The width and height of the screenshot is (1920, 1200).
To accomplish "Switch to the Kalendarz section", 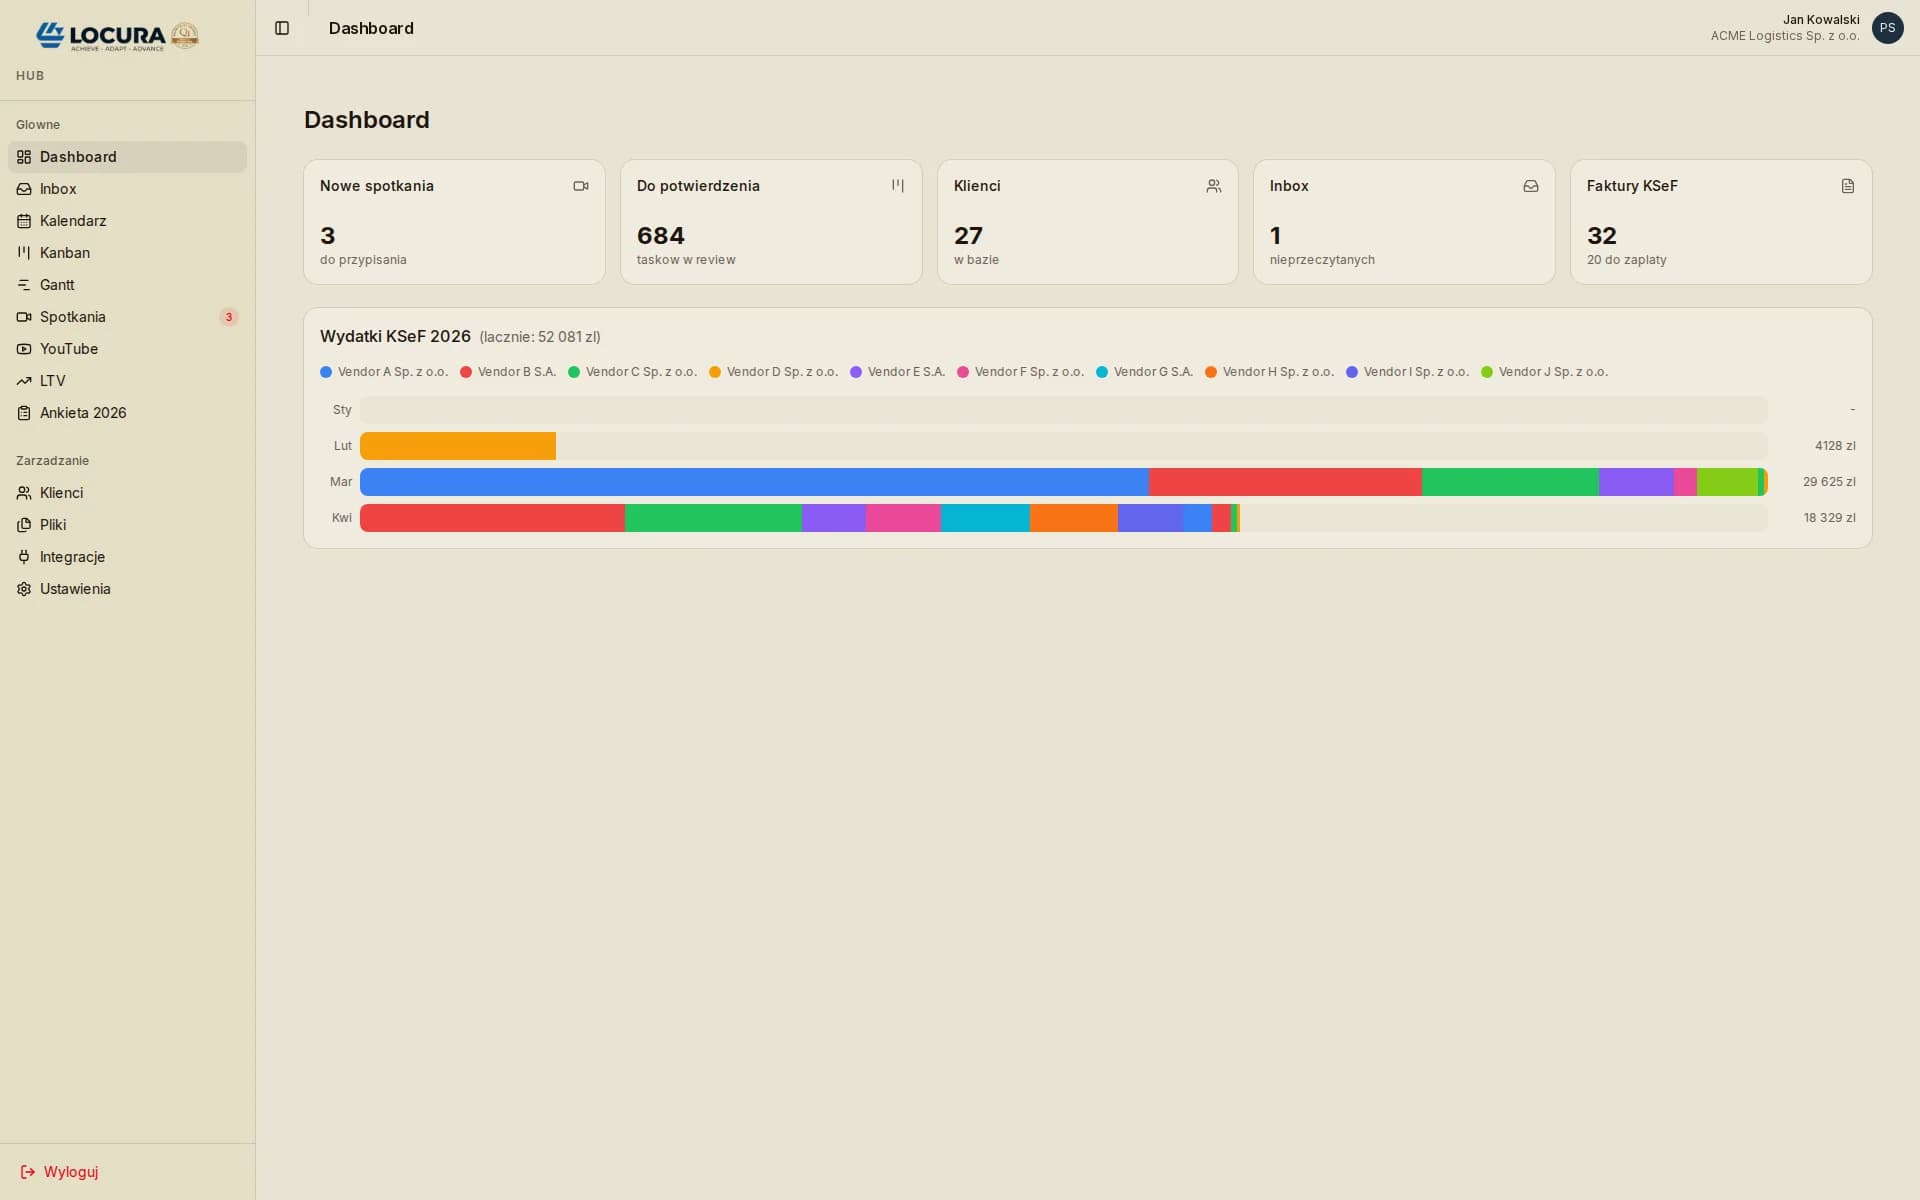I will 73,221.
